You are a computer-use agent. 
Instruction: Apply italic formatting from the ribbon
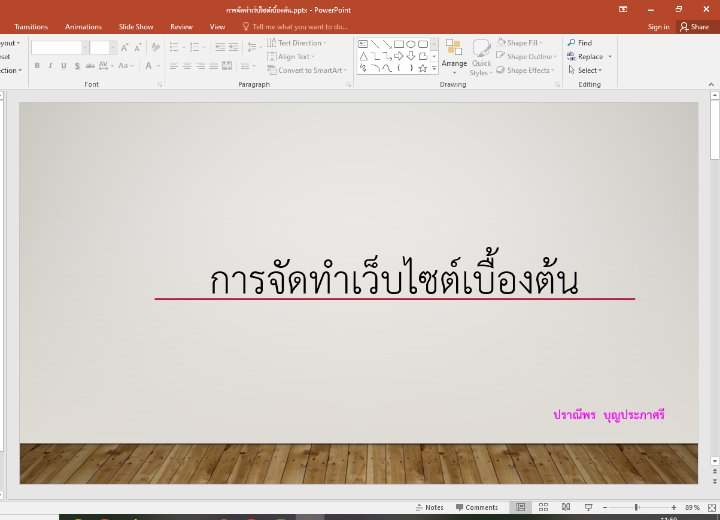coord(50,66)
